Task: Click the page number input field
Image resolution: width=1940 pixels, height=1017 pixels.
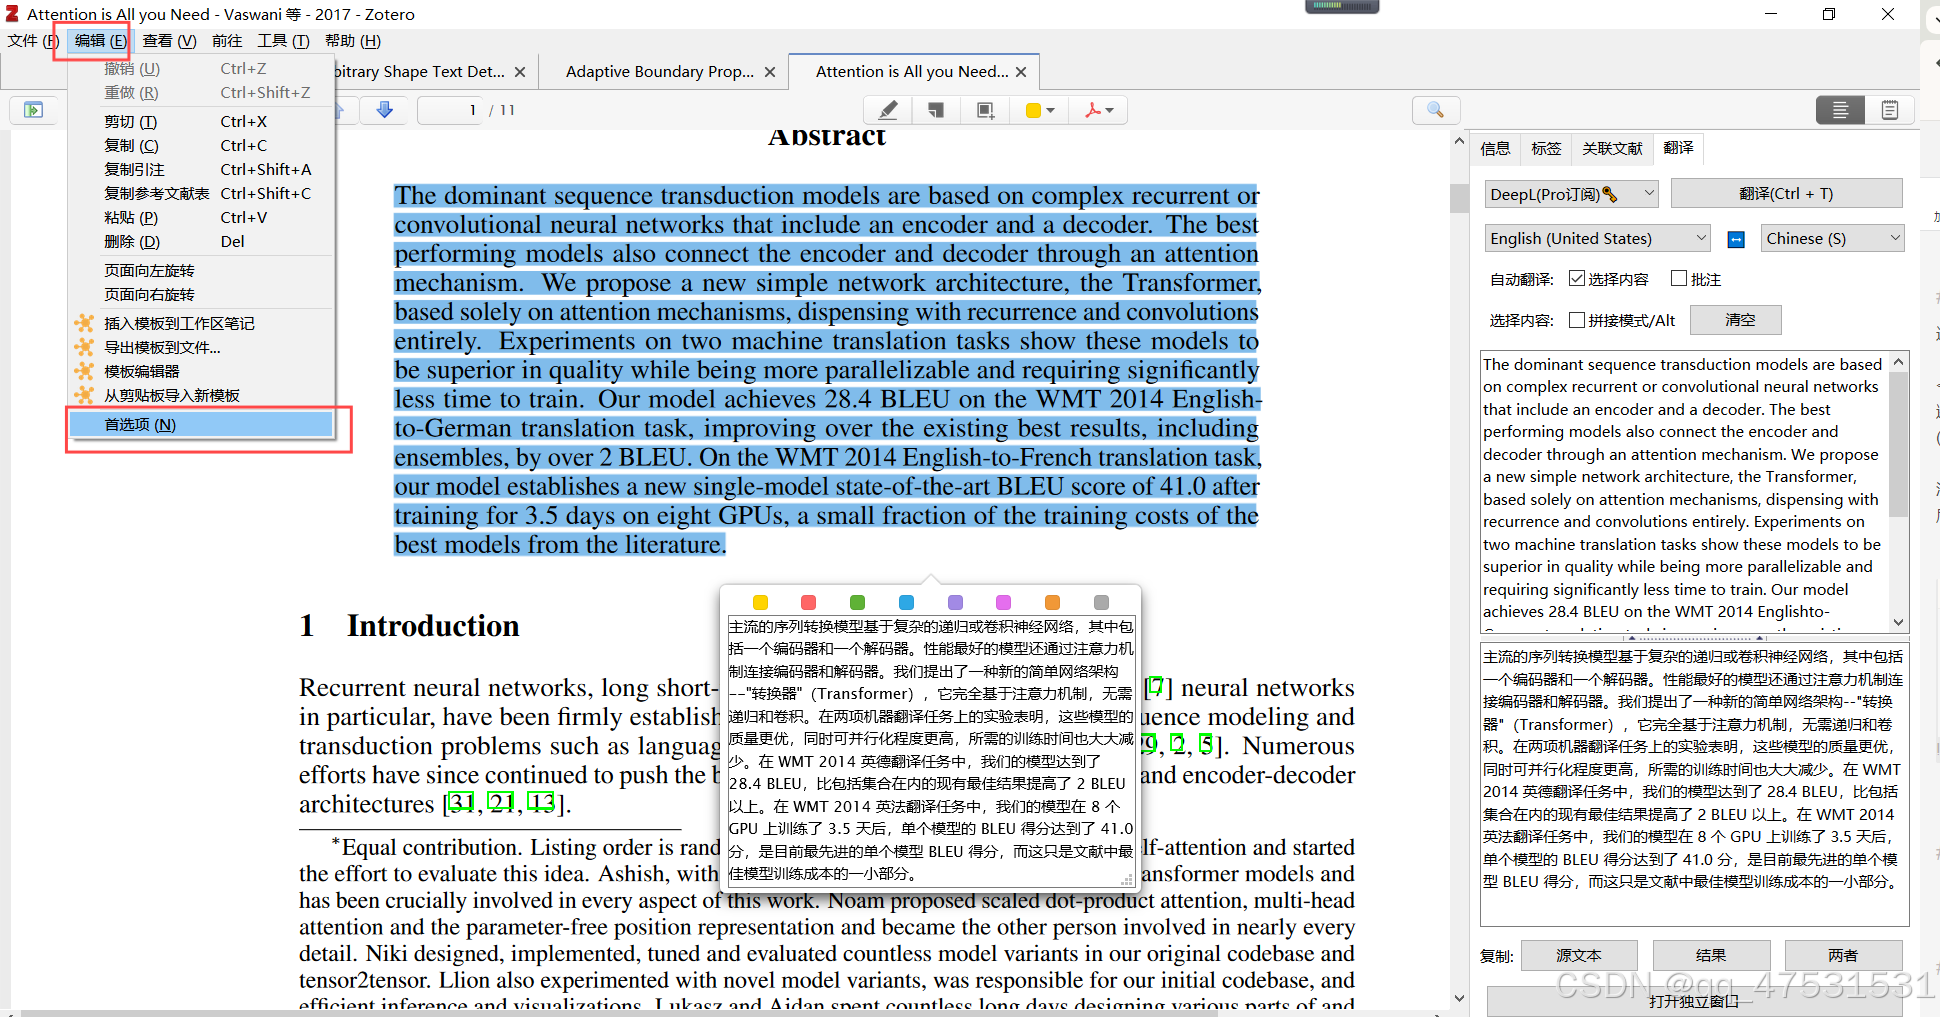Action: click(x=451, y=110)
